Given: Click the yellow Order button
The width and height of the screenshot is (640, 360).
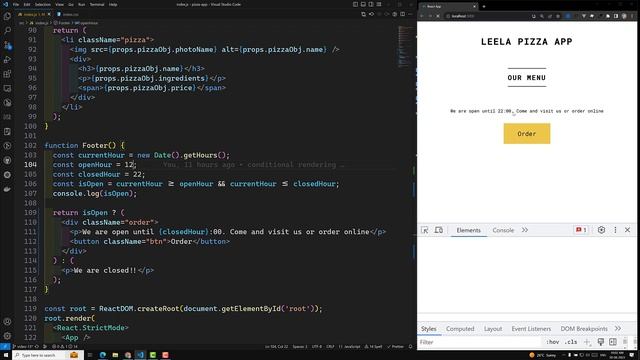Looking at the screenshot, I should pyautogui.click(x=527, y=133).
